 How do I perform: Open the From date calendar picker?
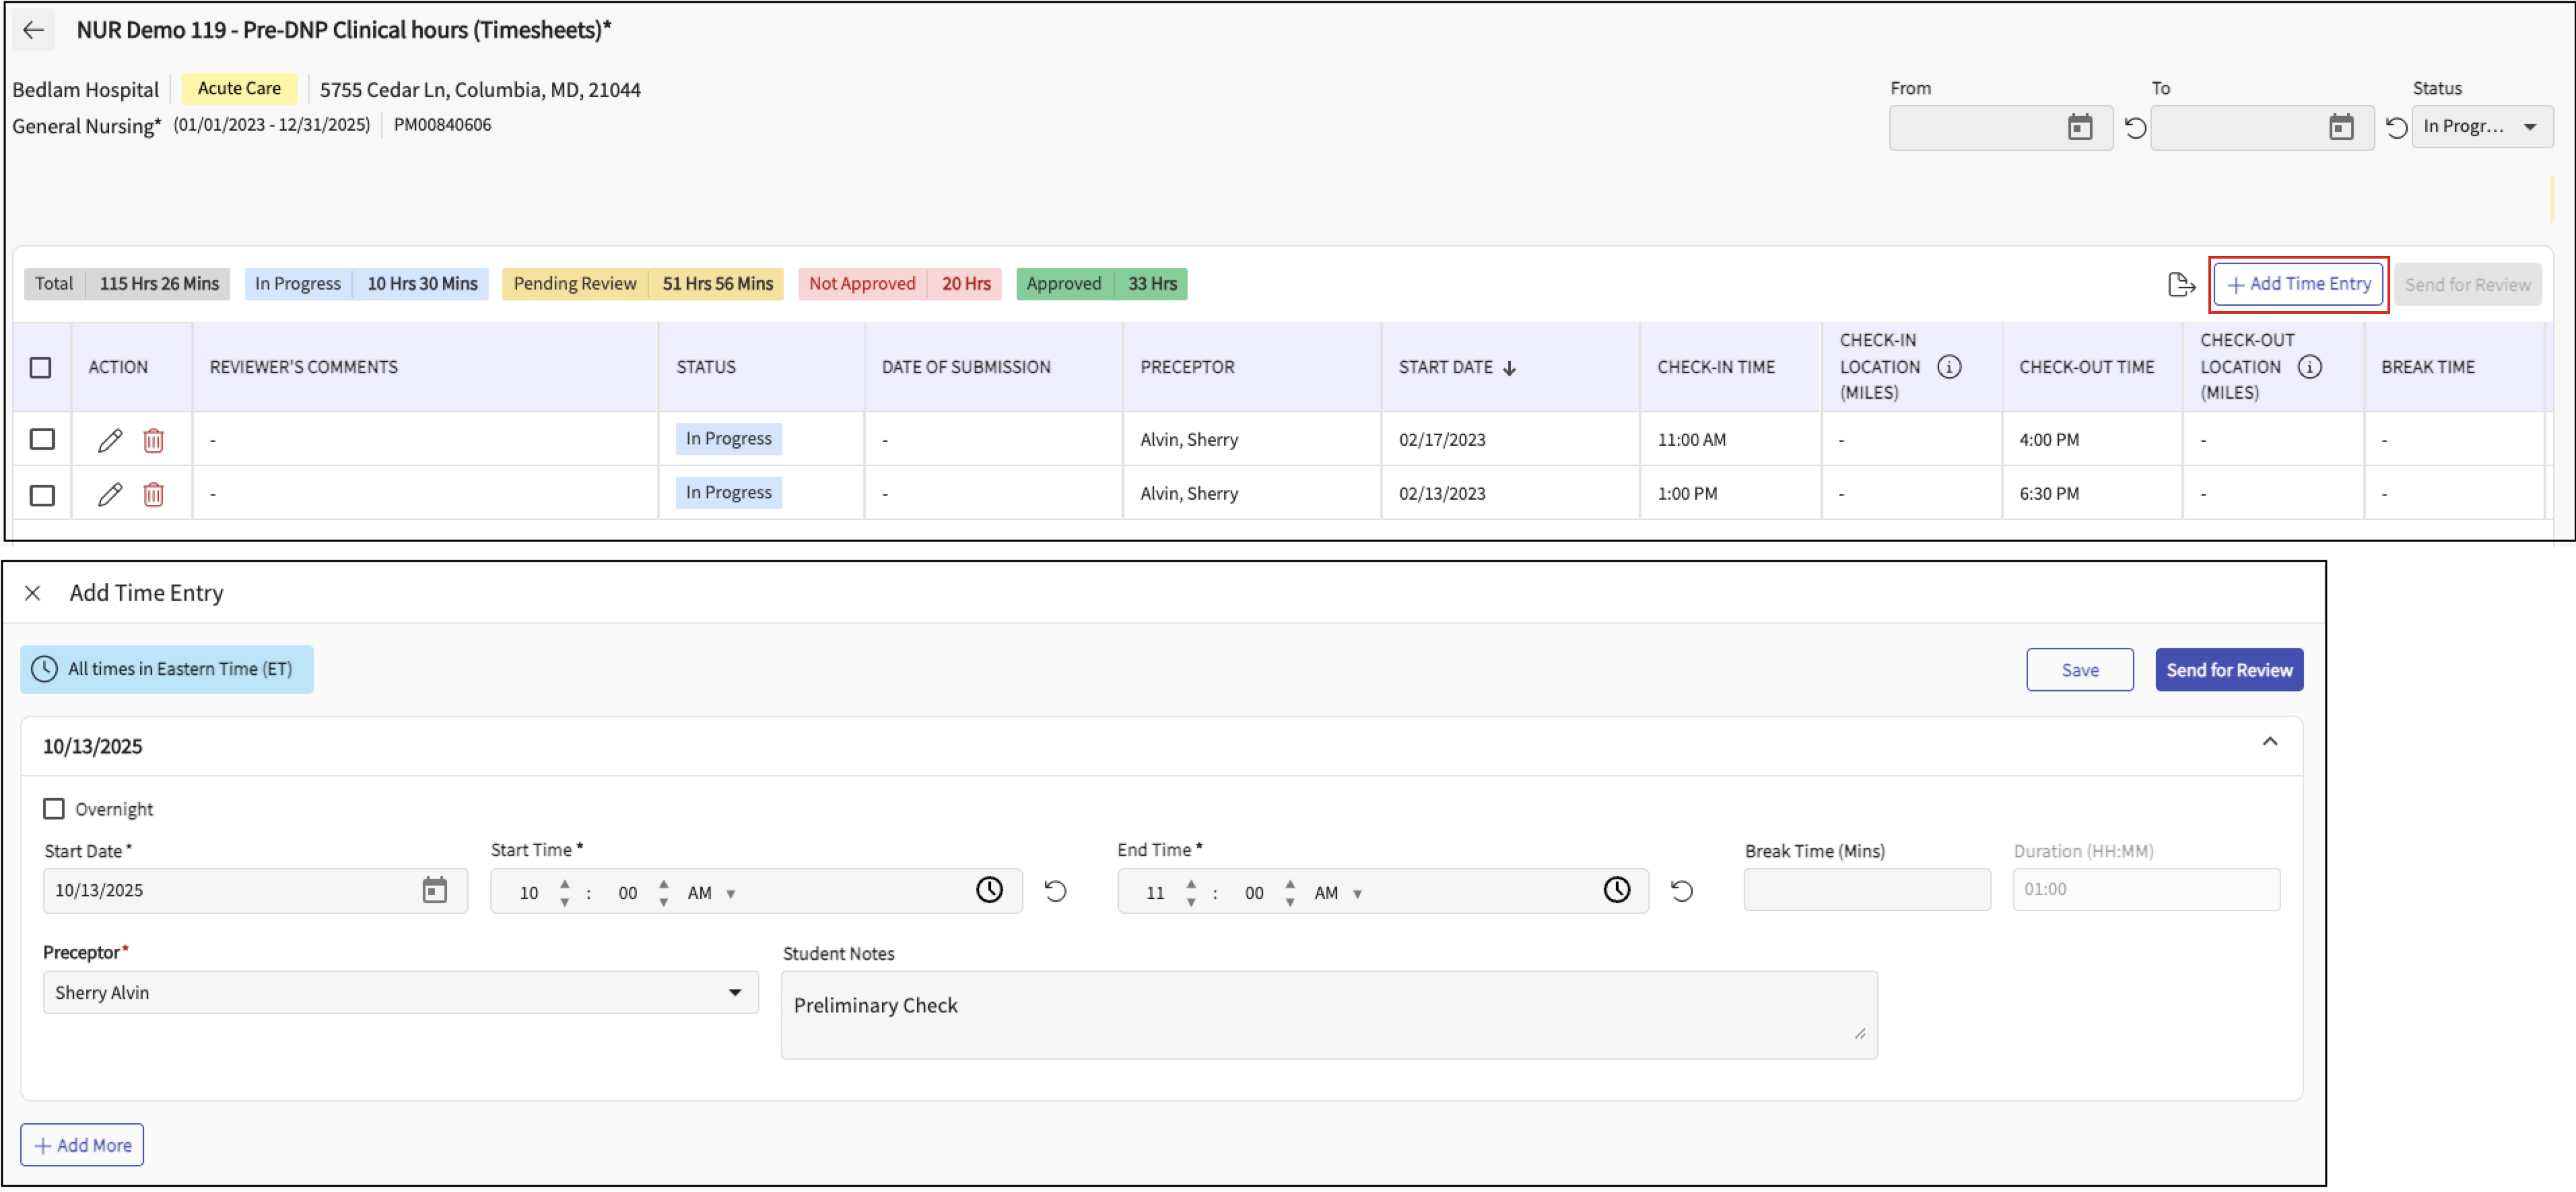(2079, 127)
